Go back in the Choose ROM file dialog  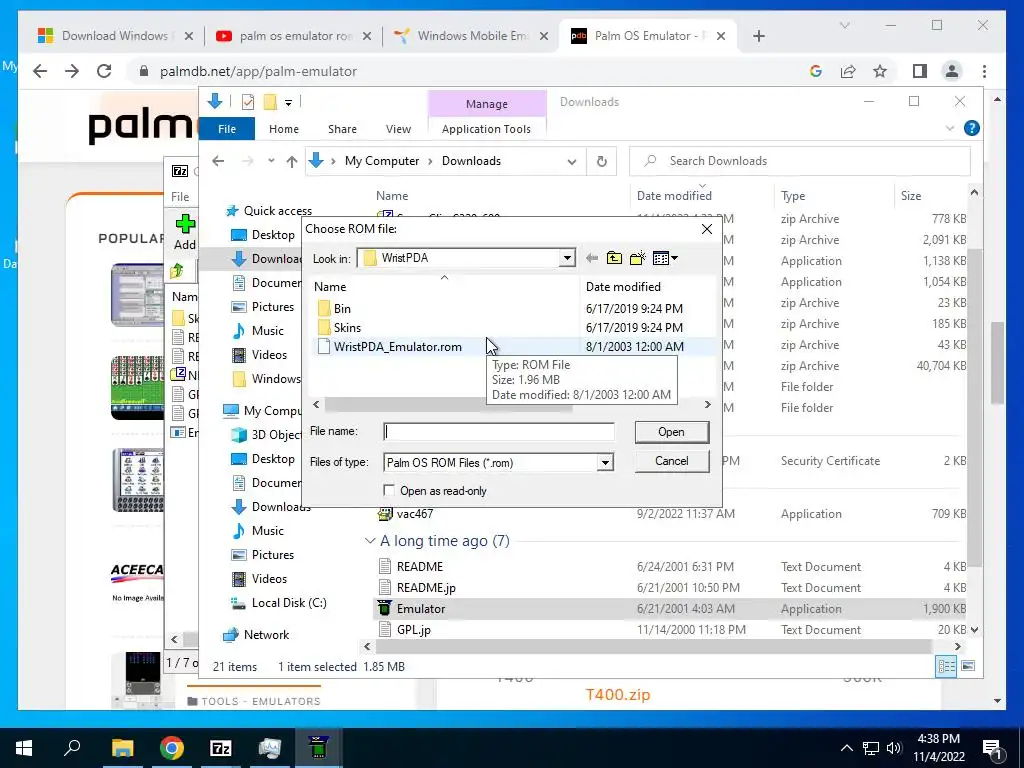(592, 258)
